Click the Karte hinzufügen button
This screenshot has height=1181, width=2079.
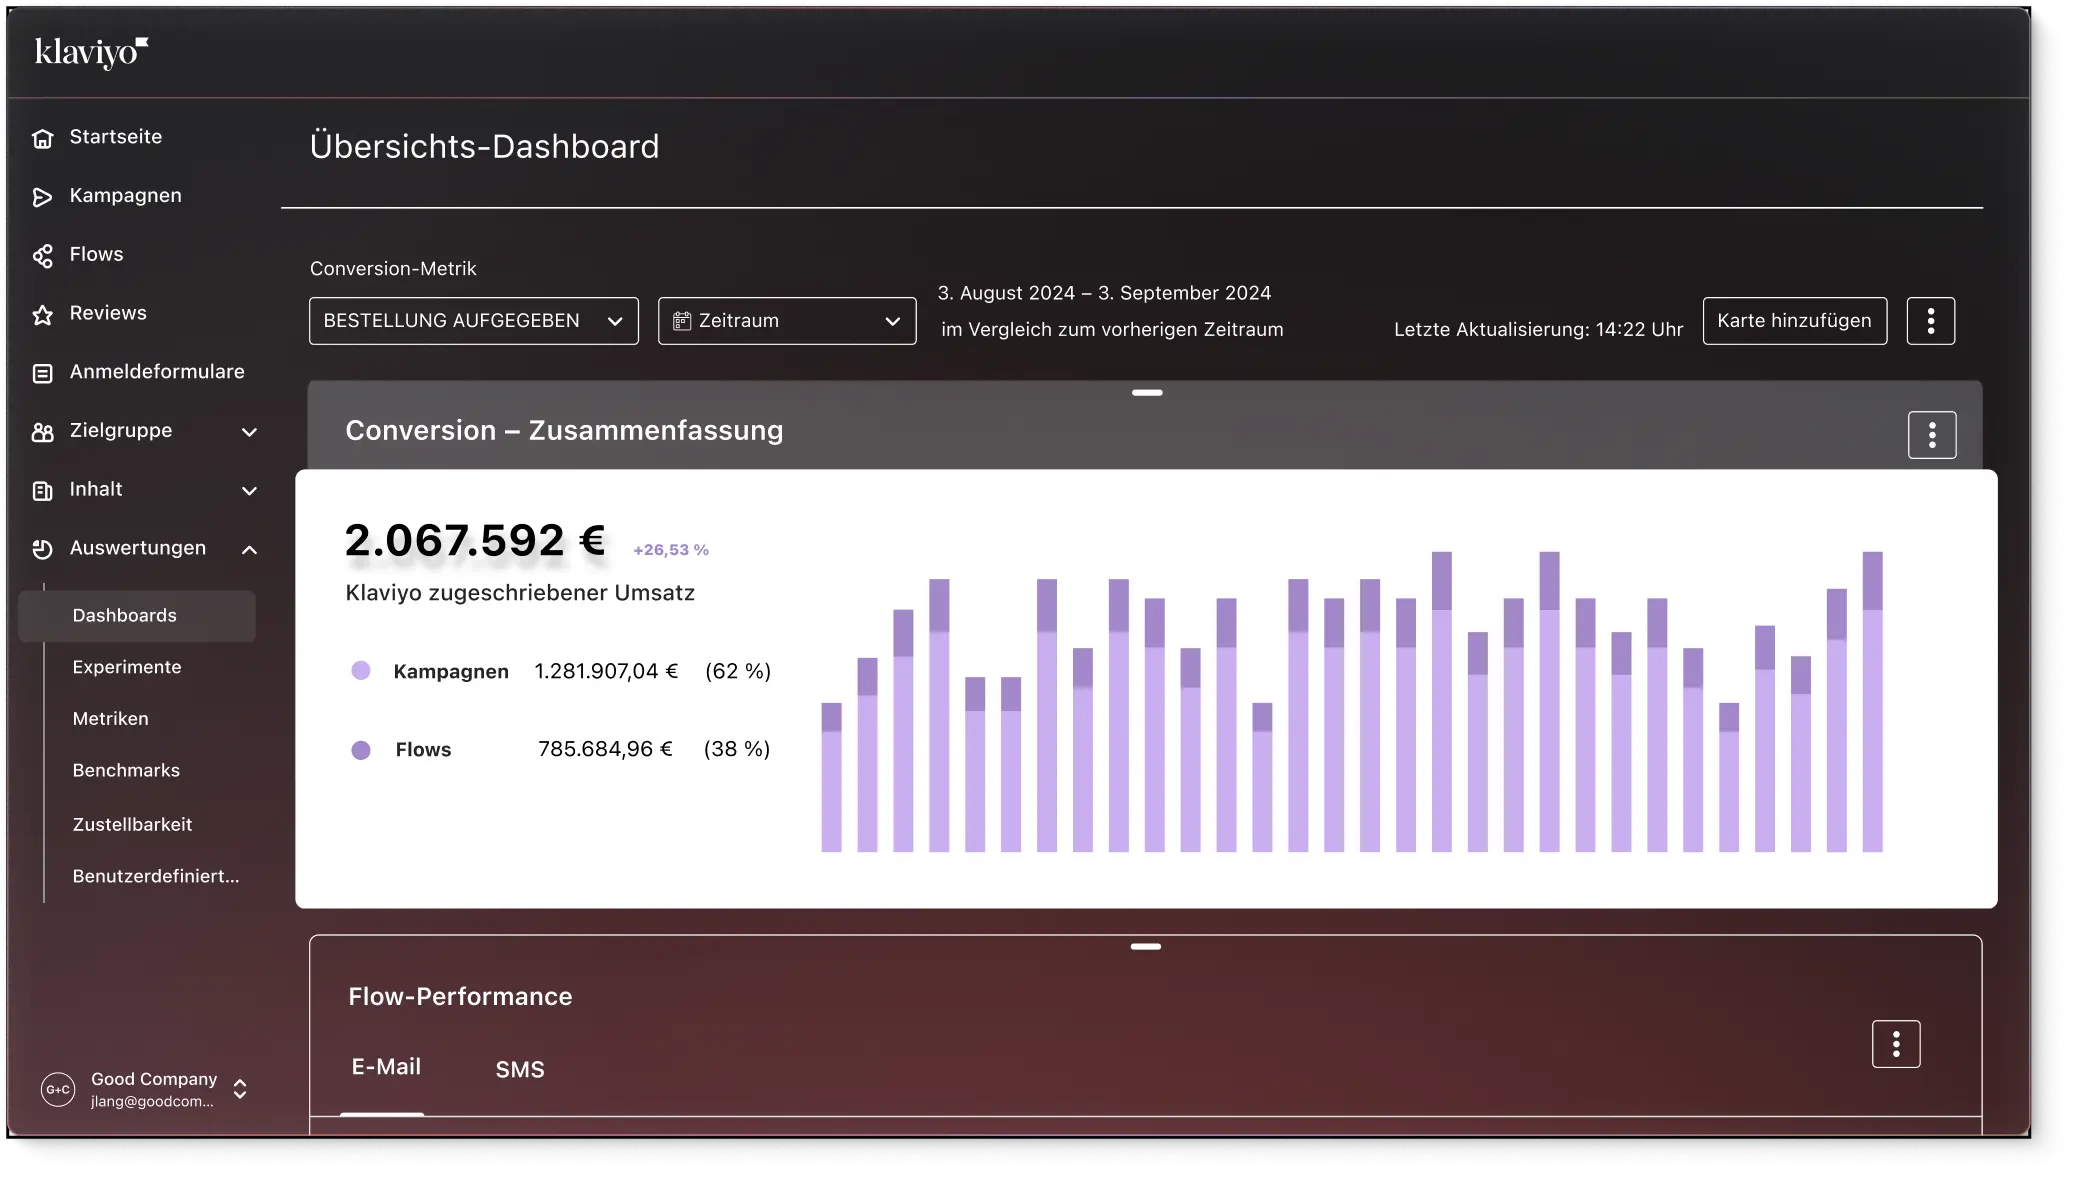click(1794, 321)
